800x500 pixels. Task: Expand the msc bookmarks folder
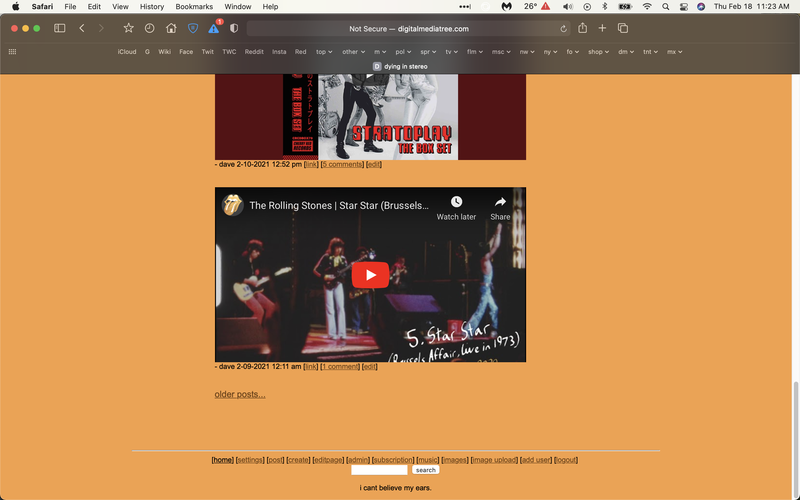coord(501,52)
